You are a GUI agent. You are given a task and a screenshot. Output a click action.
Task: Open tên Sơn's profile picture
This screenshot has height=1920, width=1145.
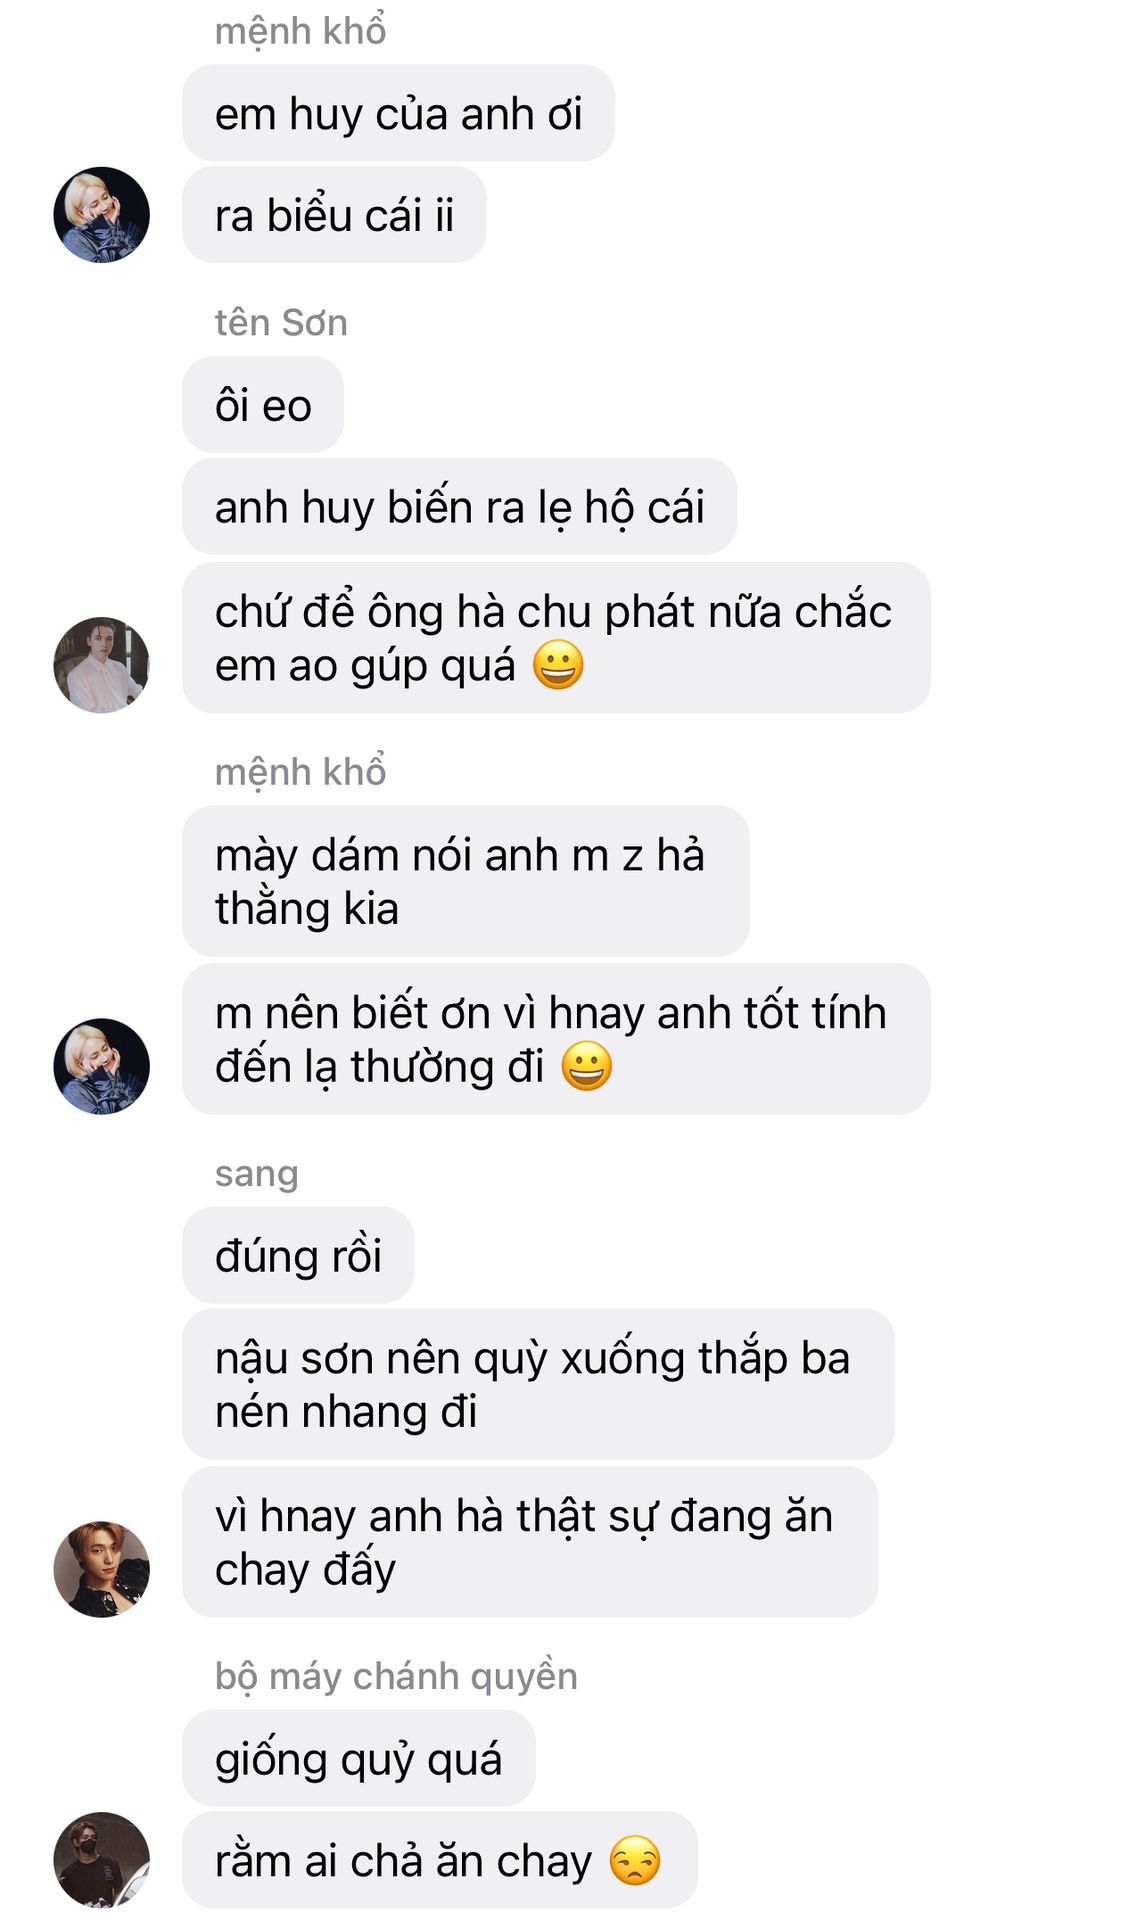[101, 665]
